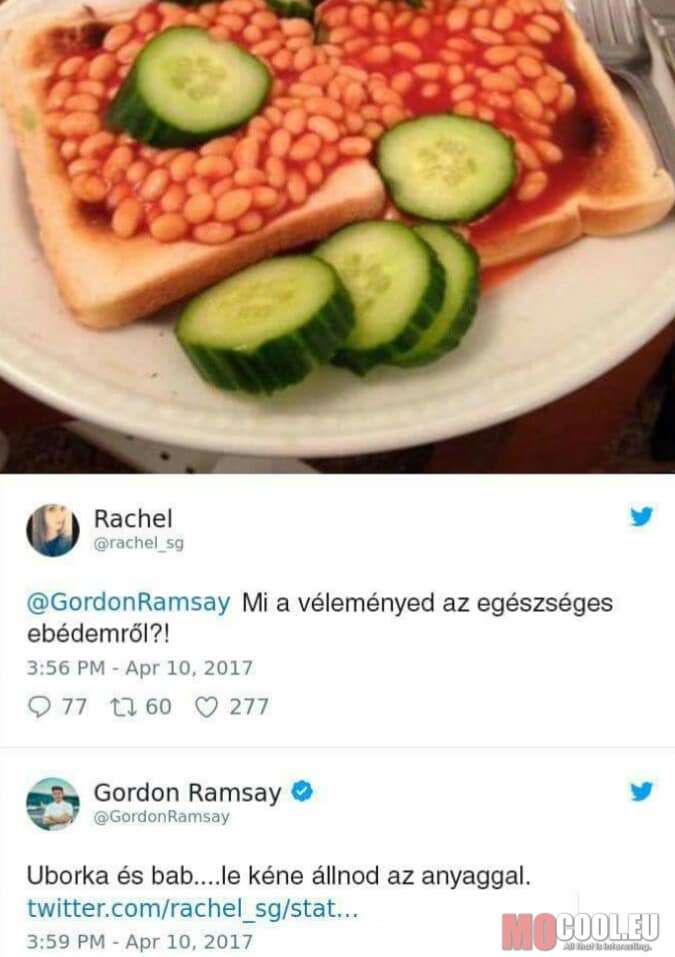Like the tweet via the heart icon
This screenshot has width=675, height=957.
point(206,707)
